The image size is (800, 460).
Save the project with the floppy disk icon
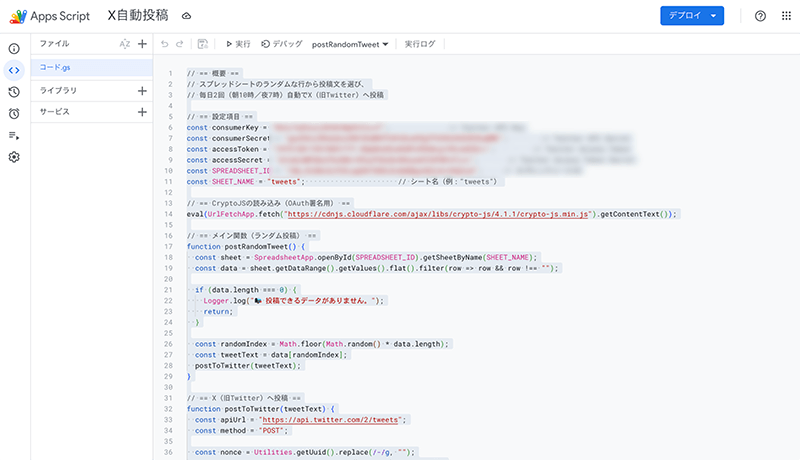[x=203, y=44]
